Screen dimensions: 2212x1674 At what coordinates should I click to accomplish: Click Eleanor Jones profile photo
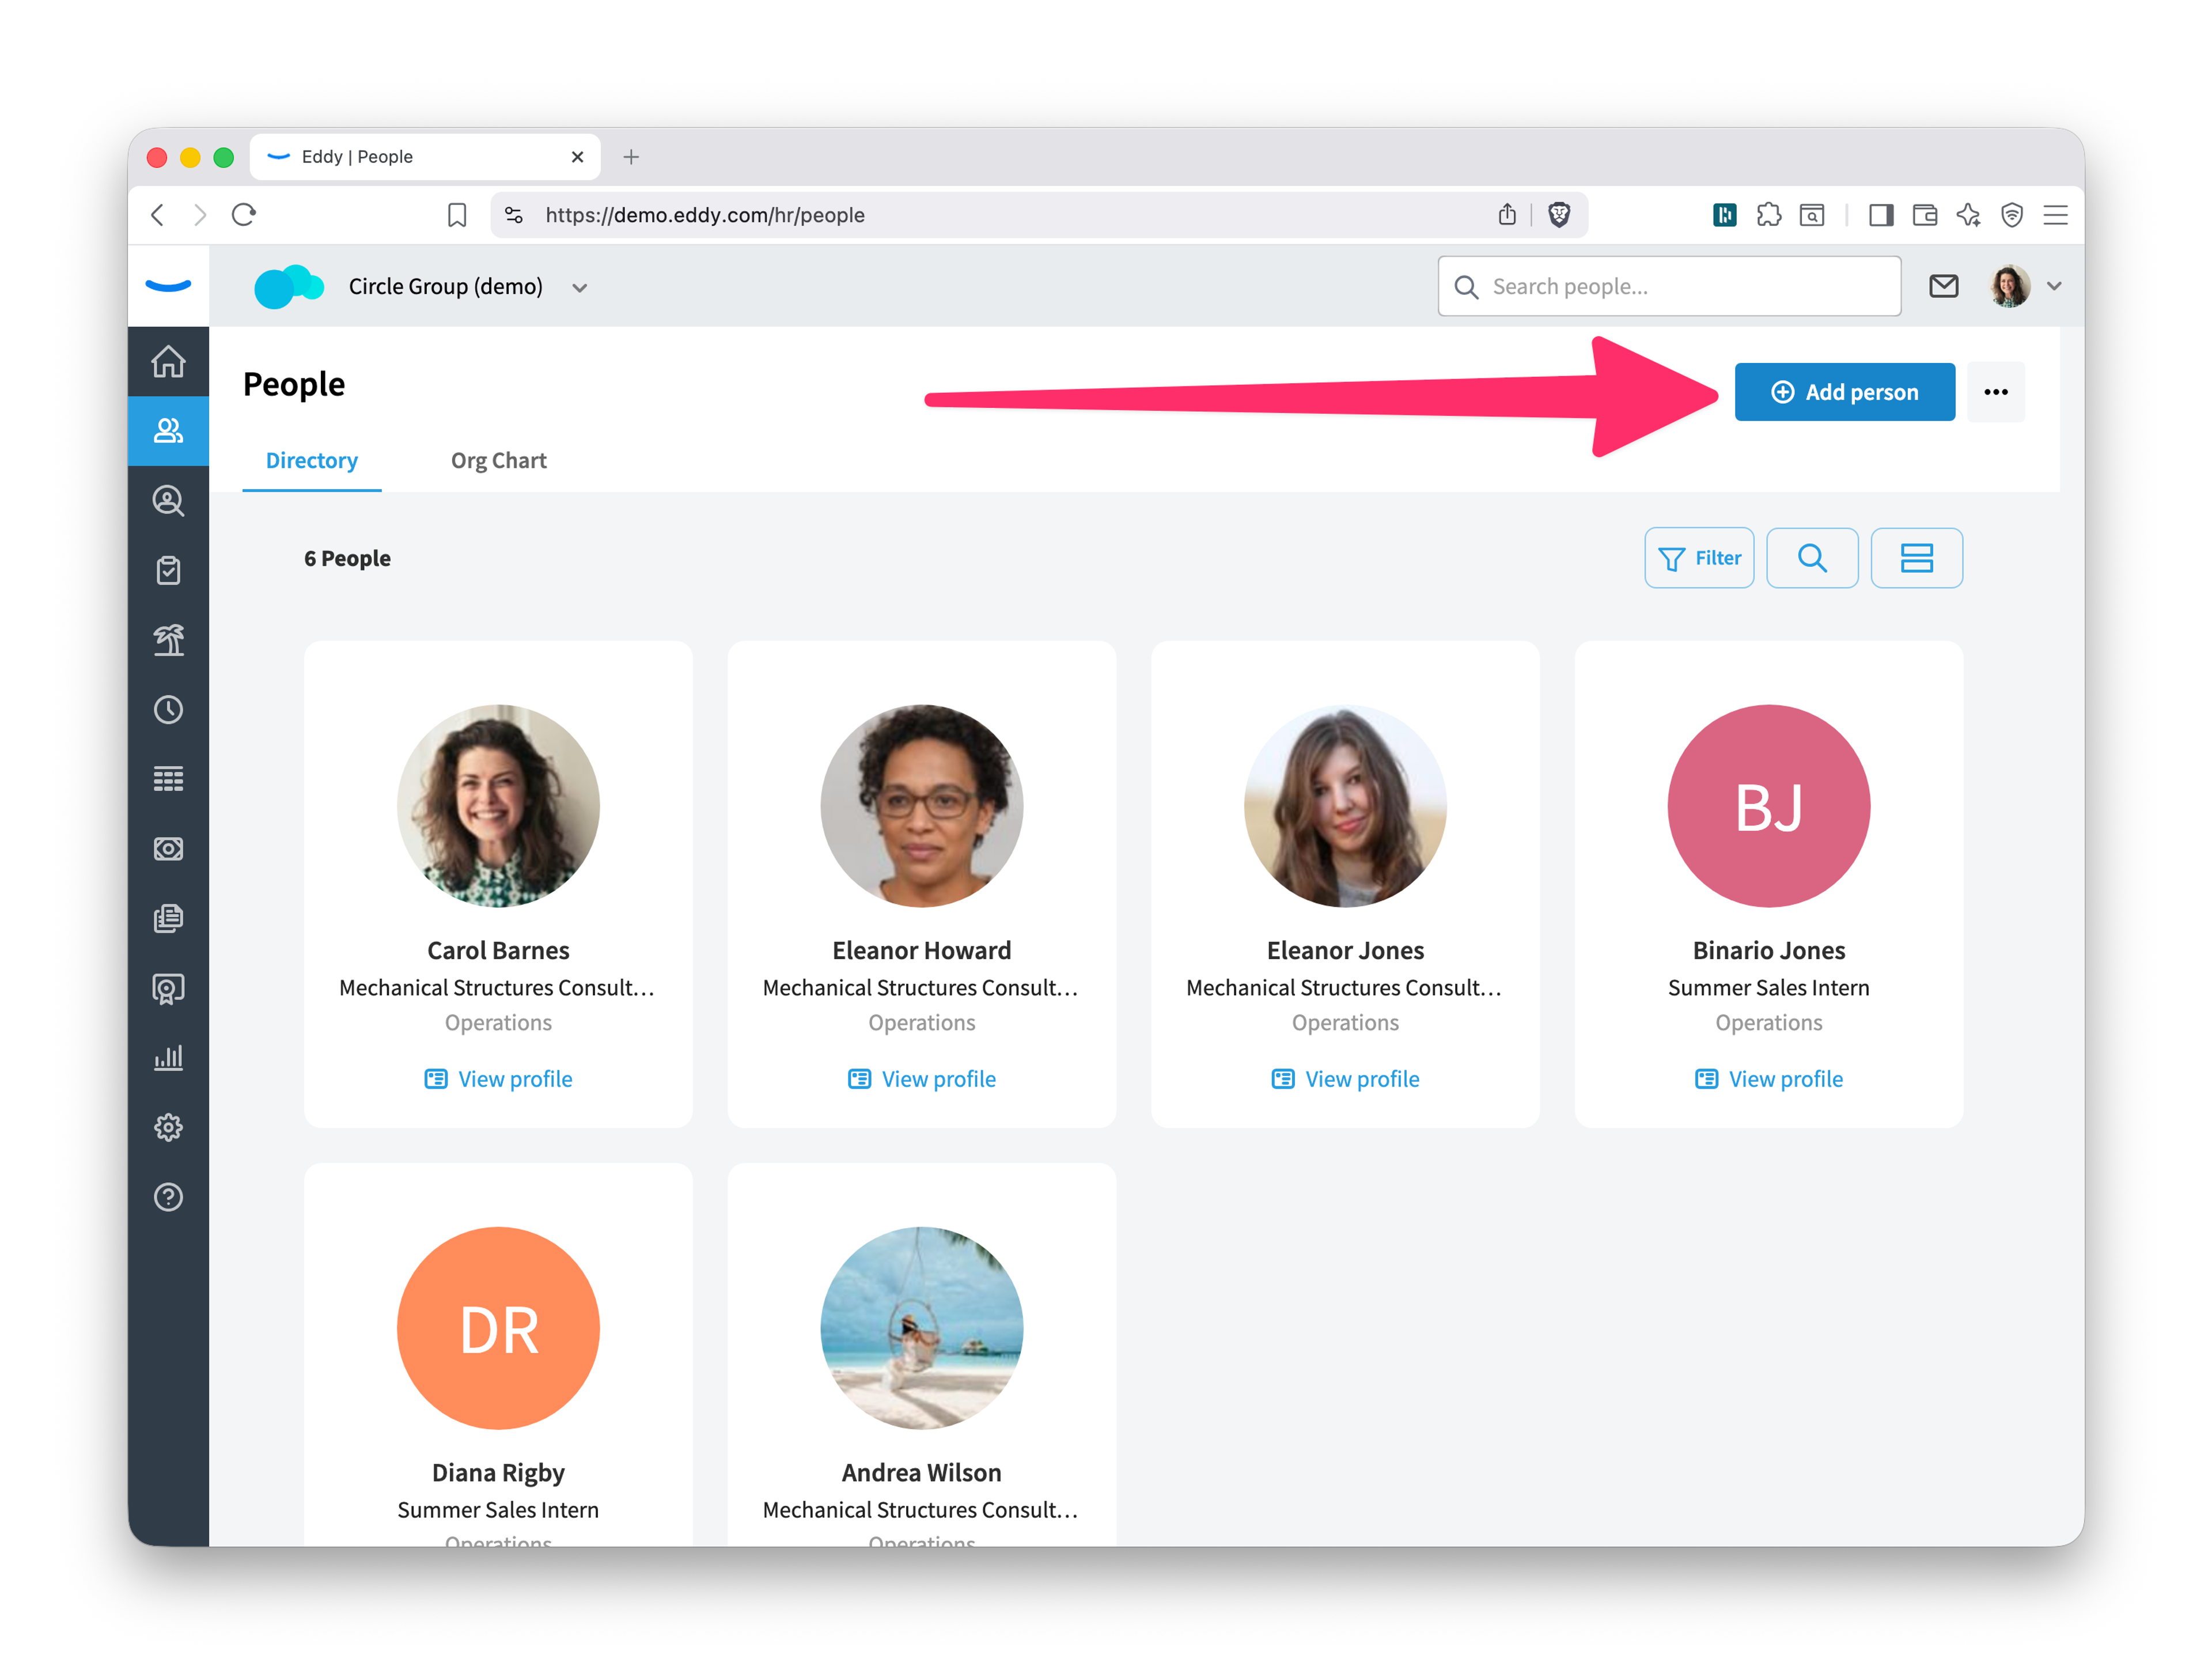pyautogui.click(x=1345, y=806)
